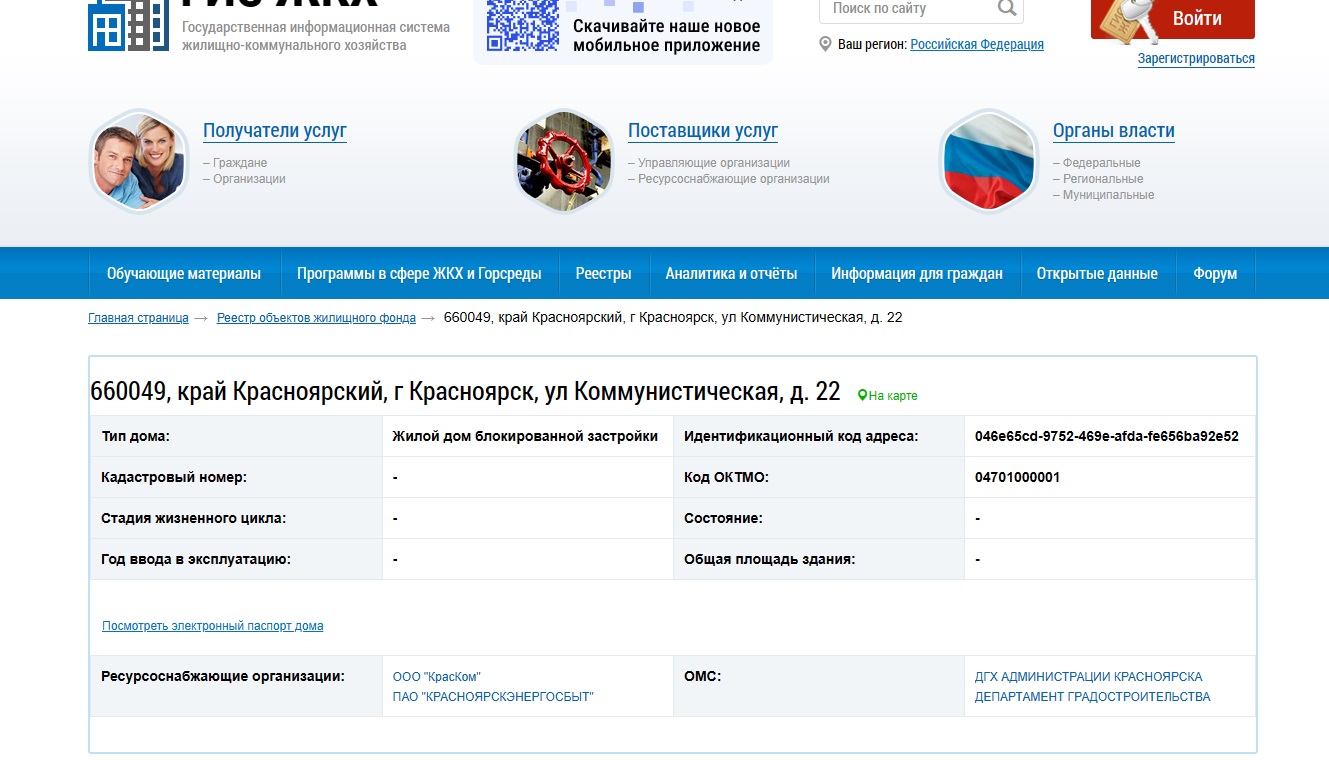Open the Аналитика и отчёты menu item
This screenshot has width=1329, height=777.
point(731,274)
